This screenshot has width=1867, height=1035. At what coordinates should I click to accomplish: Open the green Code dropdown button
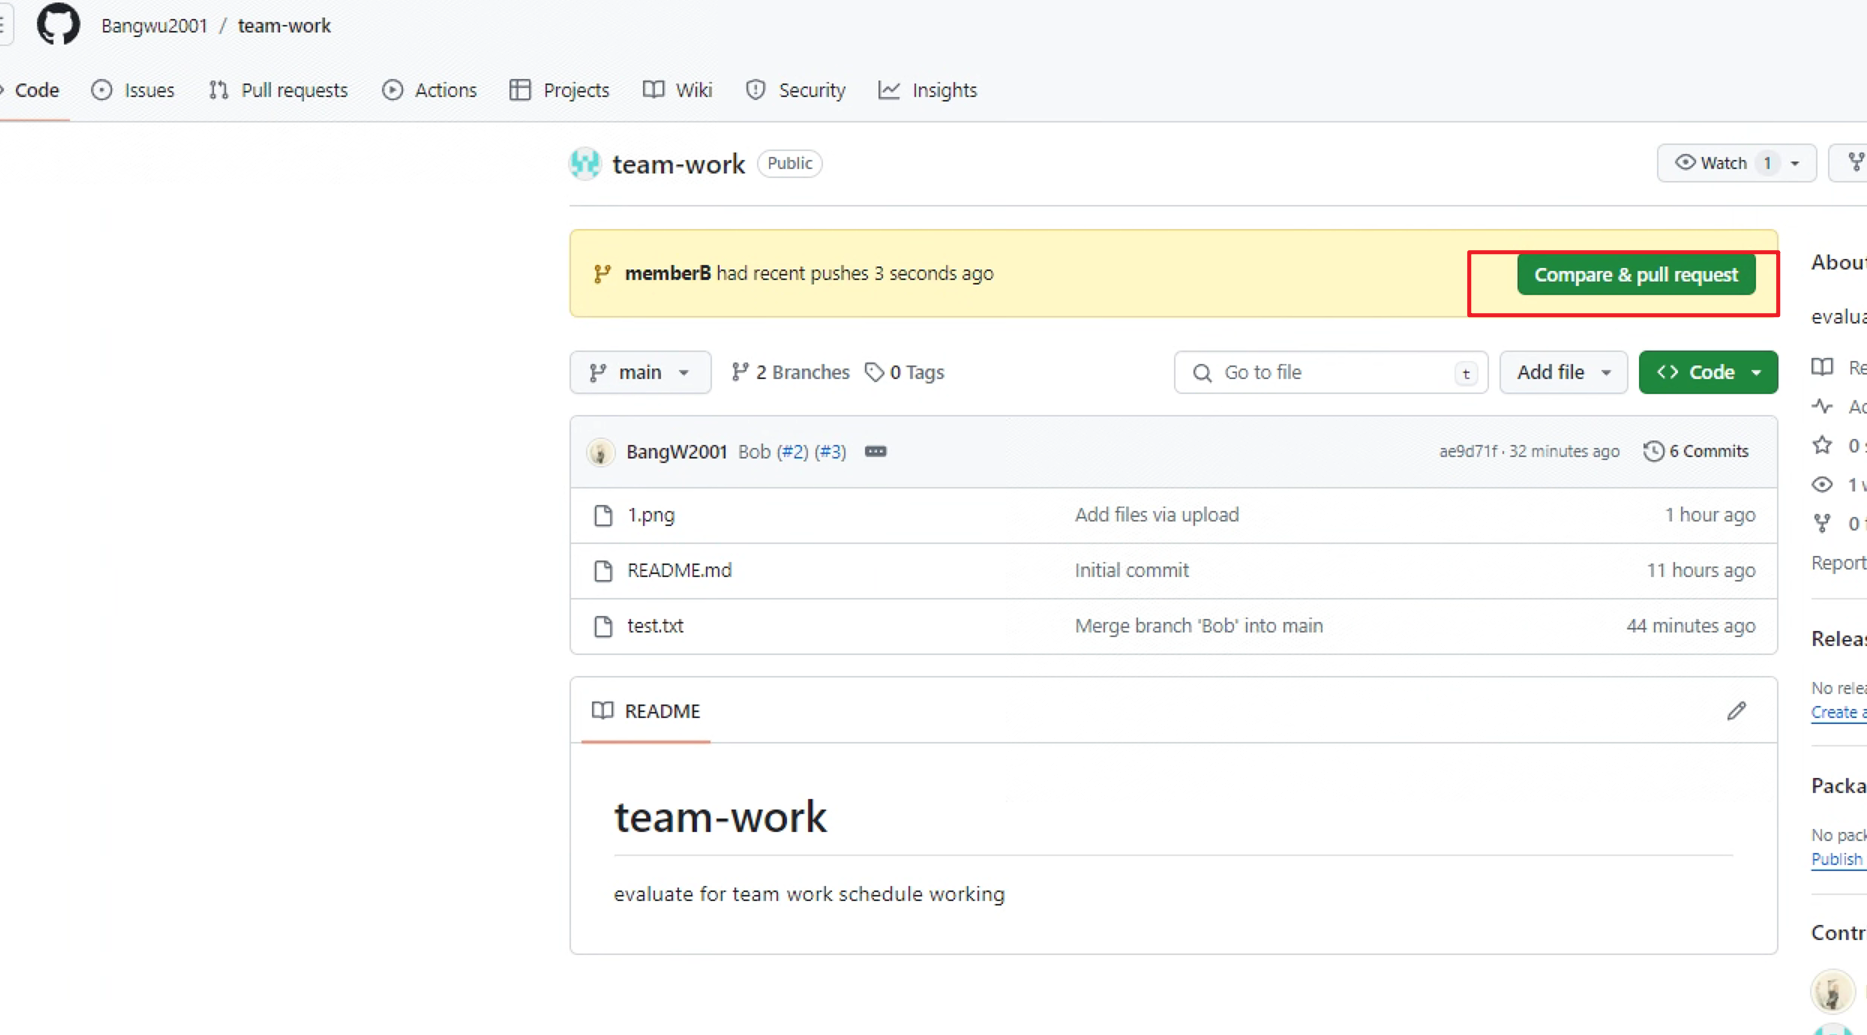coord(1708,372)
